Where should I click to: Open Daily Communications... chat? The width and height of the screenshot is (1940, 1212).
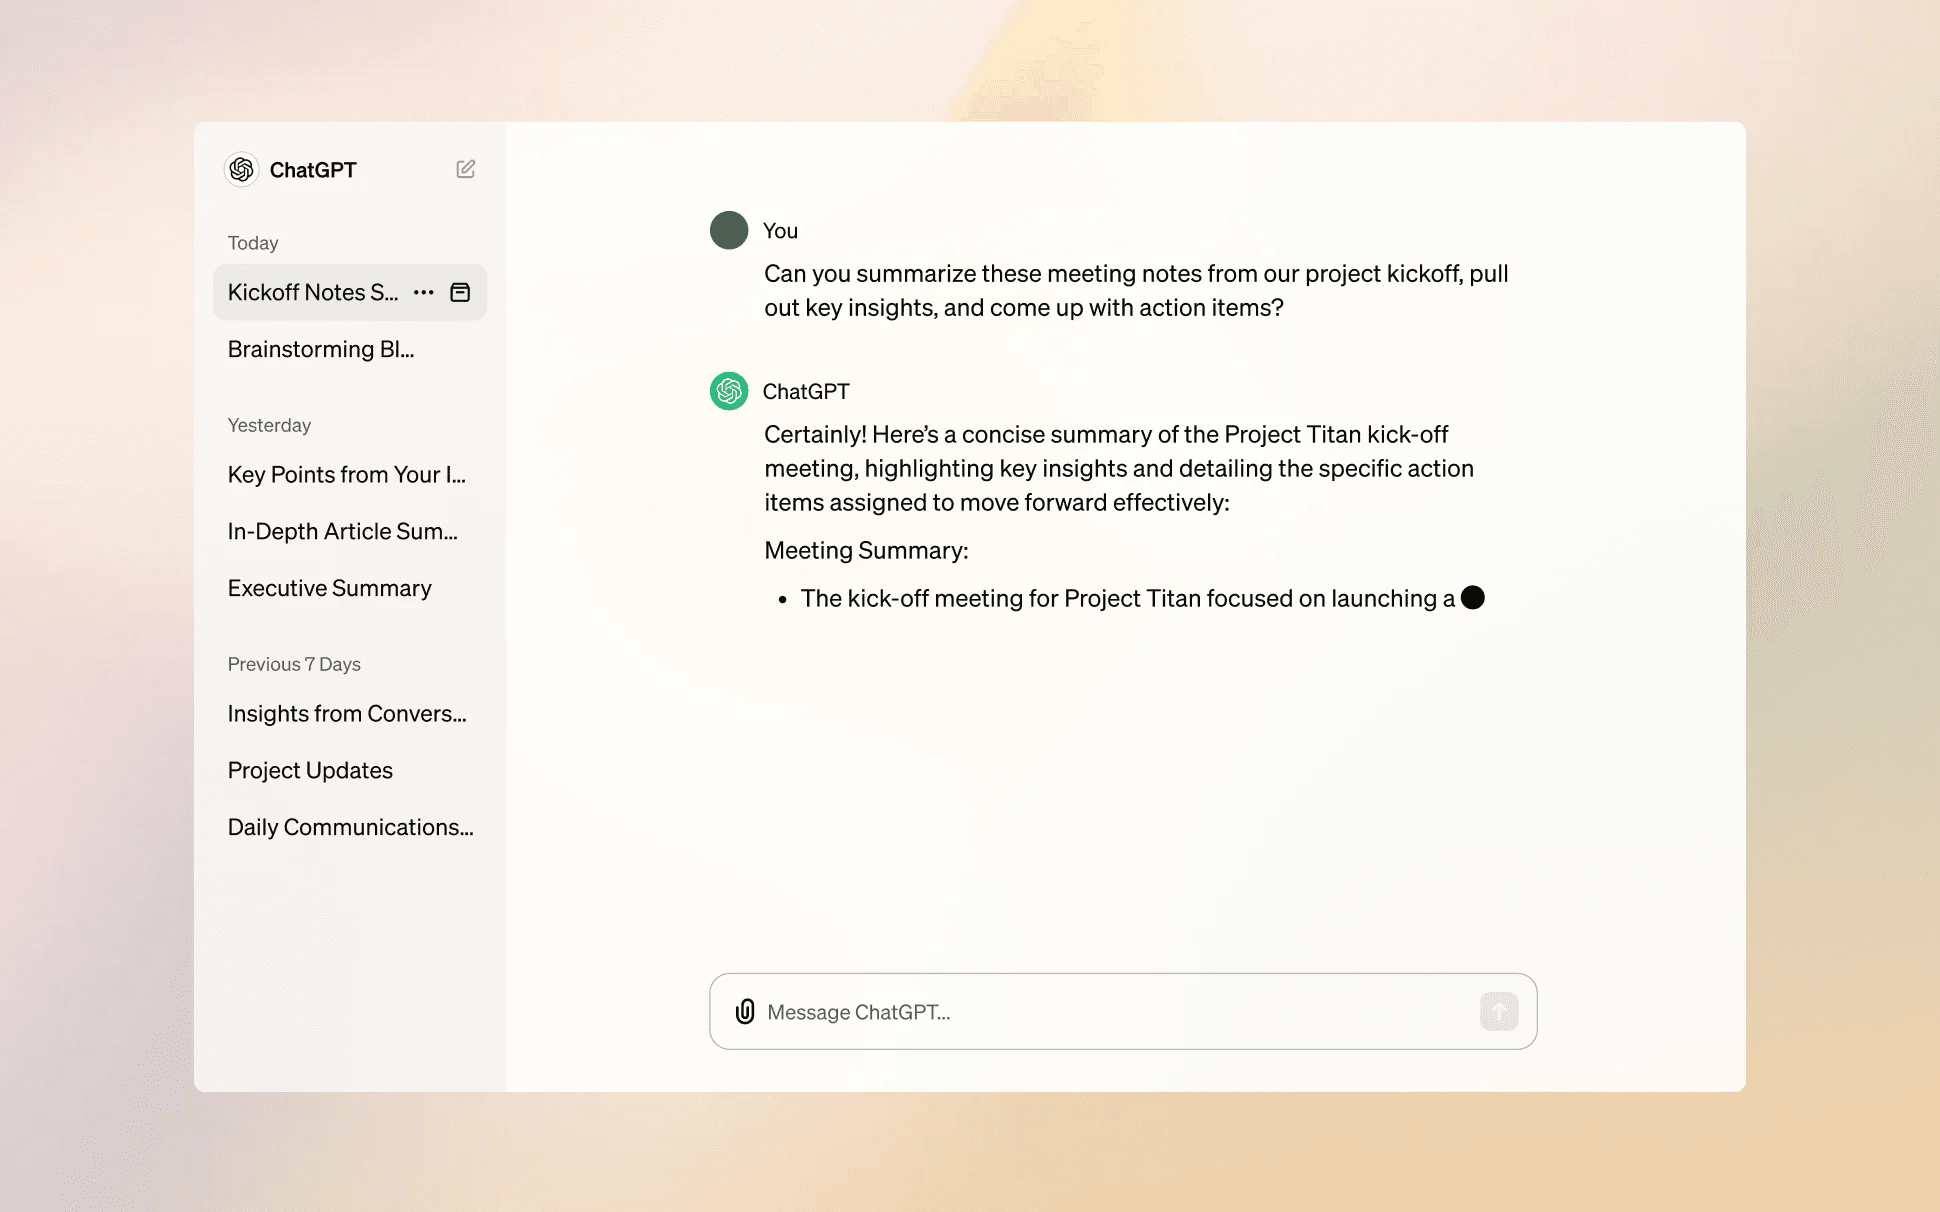[x=349, y=825]
